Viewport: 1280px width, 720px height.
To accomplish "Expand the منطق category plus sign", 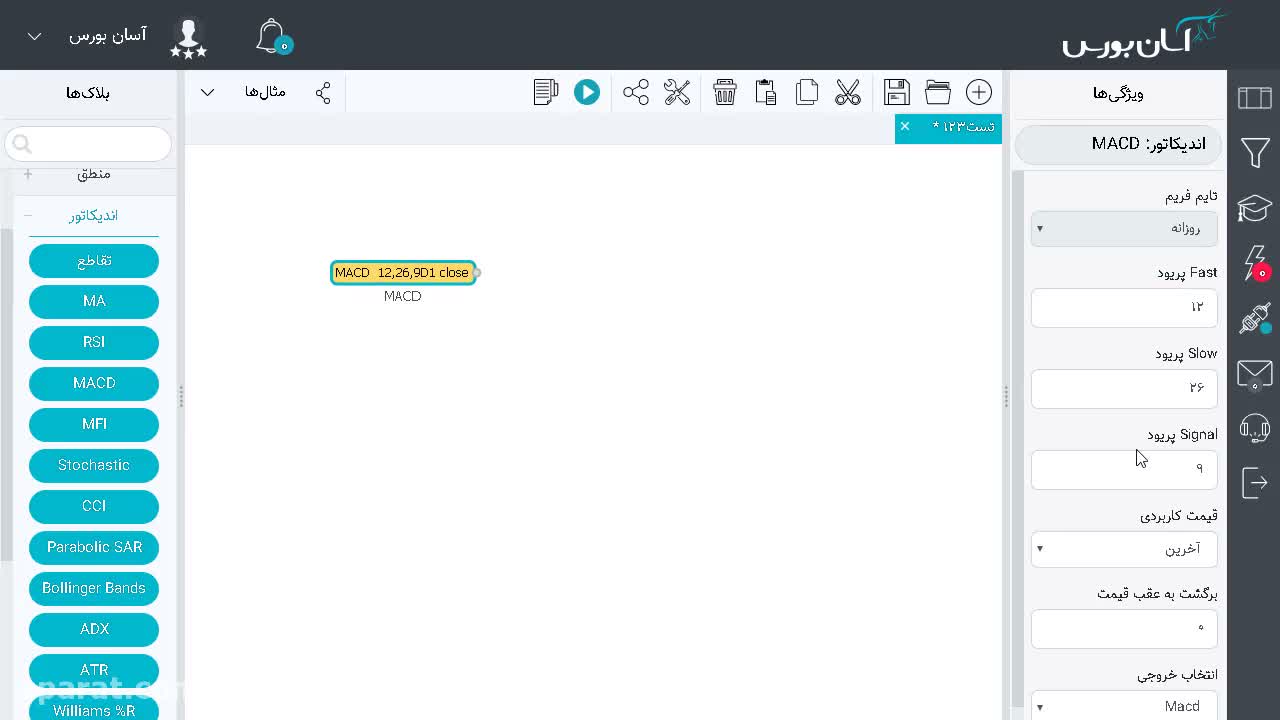I will 28,174.
